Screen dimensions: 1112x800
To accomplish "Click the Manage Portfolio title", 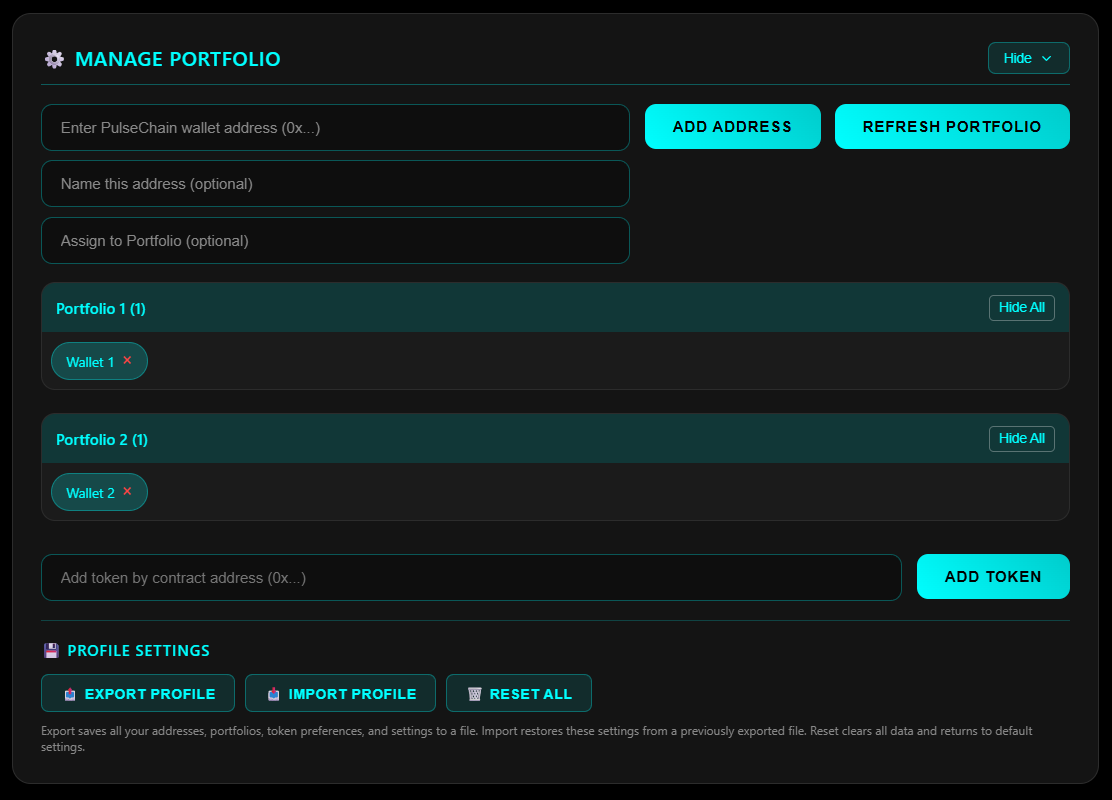I will point(178,59).
